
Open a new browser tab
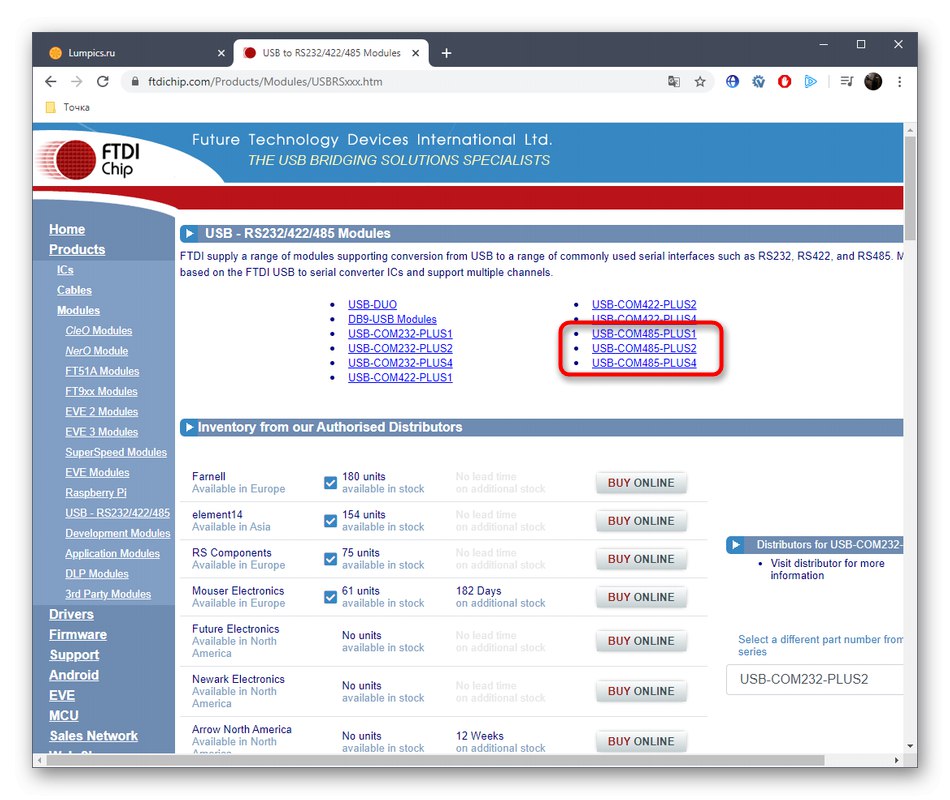pyautogui.click(x=447, y=53)
